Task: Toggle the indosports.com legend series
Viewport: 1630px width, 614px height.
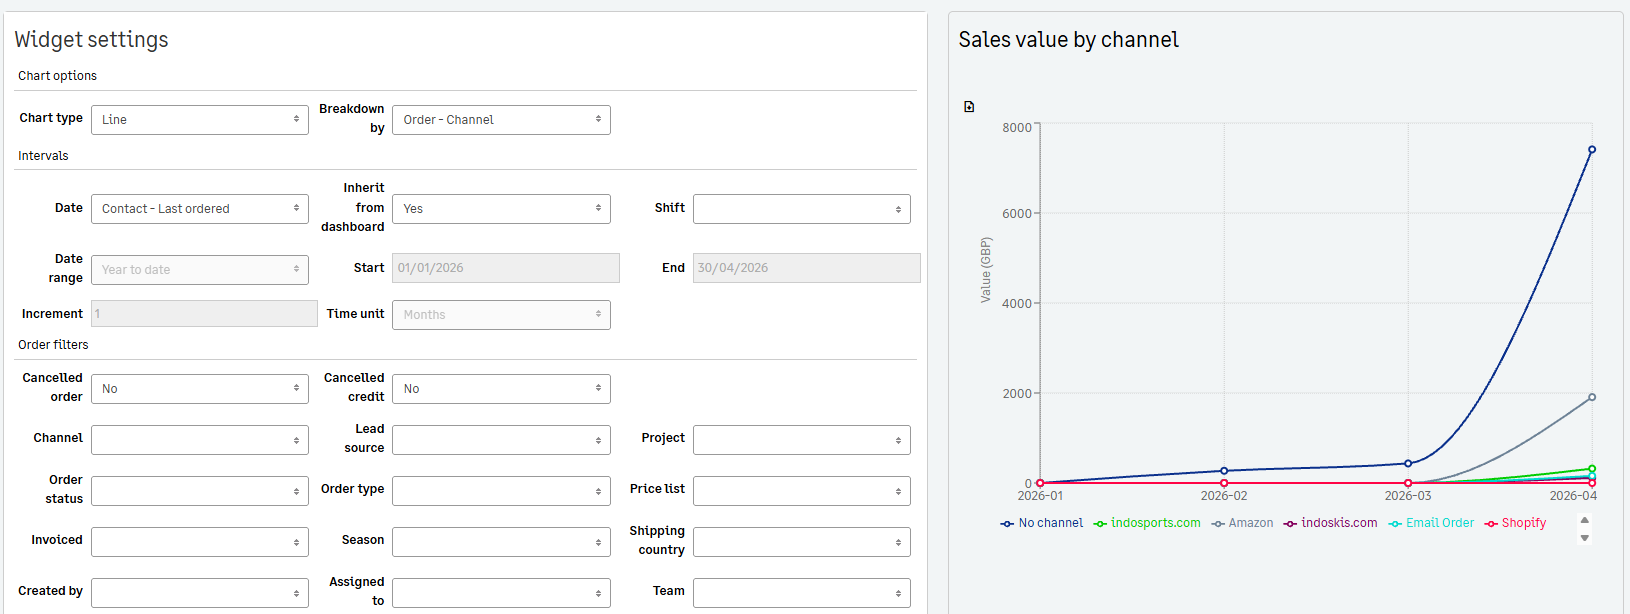Action: [1147, 523]
